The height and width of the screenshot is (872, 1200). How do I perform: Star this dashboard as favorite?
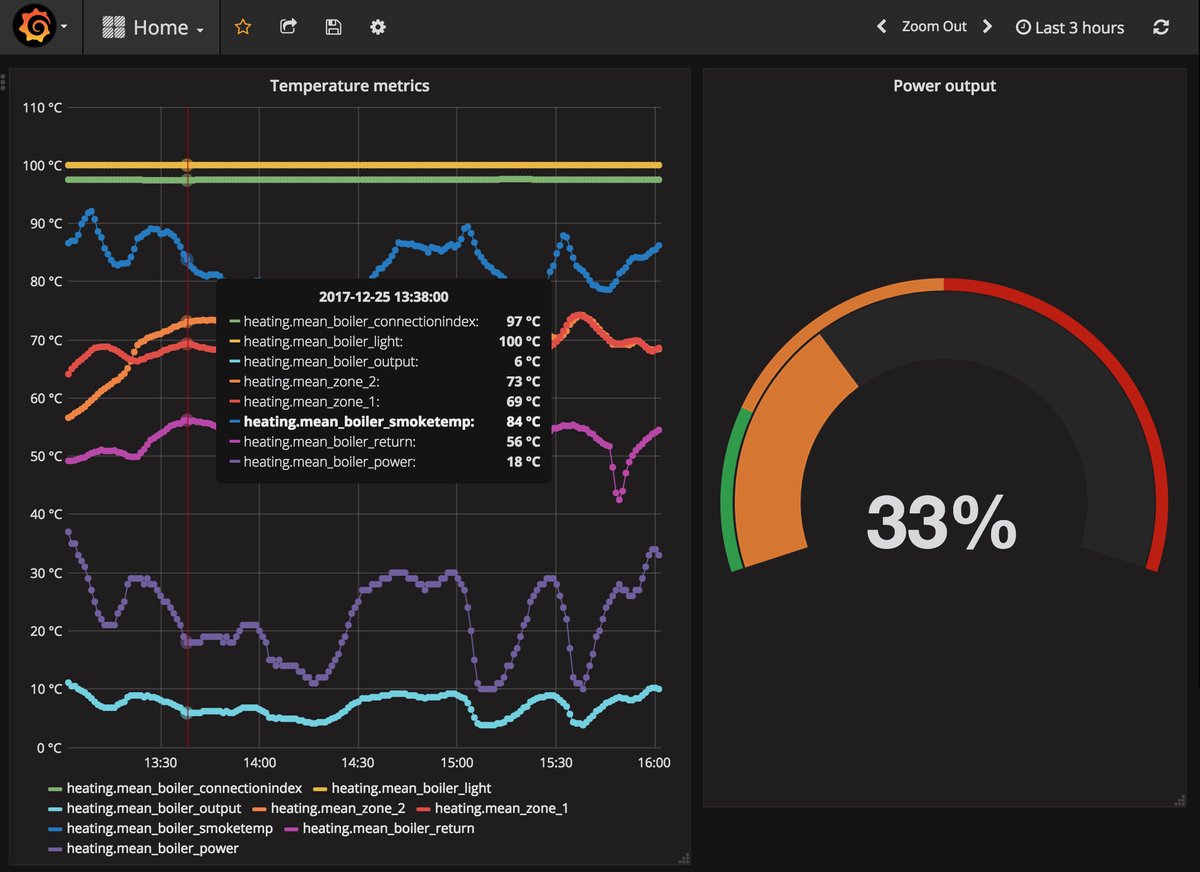[243, 27]
